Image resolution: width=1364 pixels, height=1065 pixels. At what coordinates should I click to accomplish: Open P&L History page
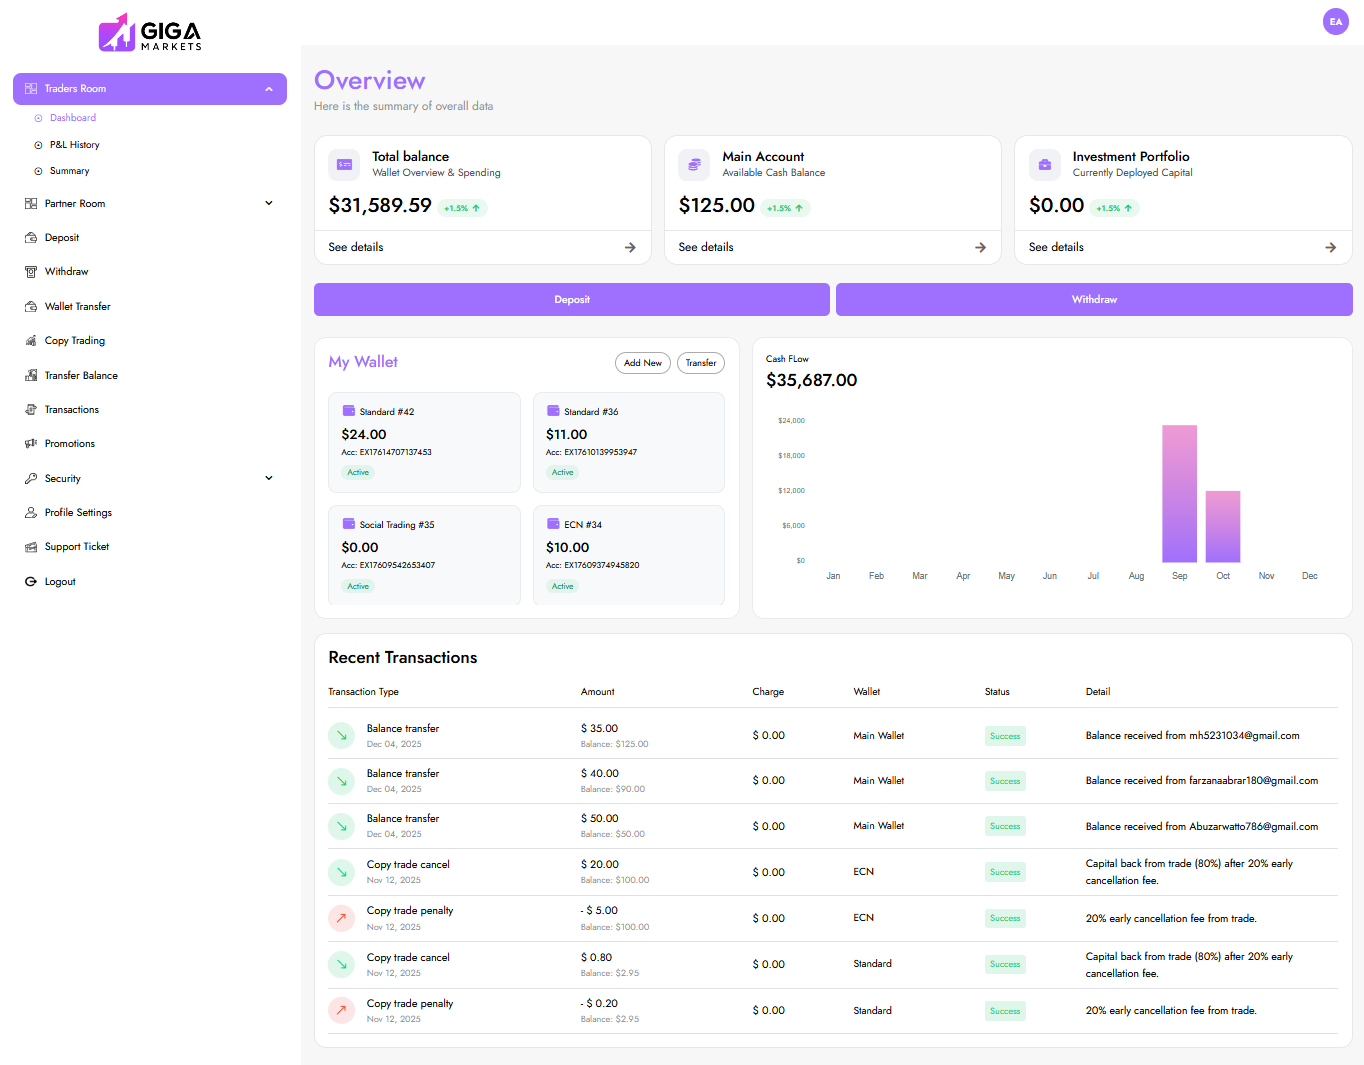(74, 145)
